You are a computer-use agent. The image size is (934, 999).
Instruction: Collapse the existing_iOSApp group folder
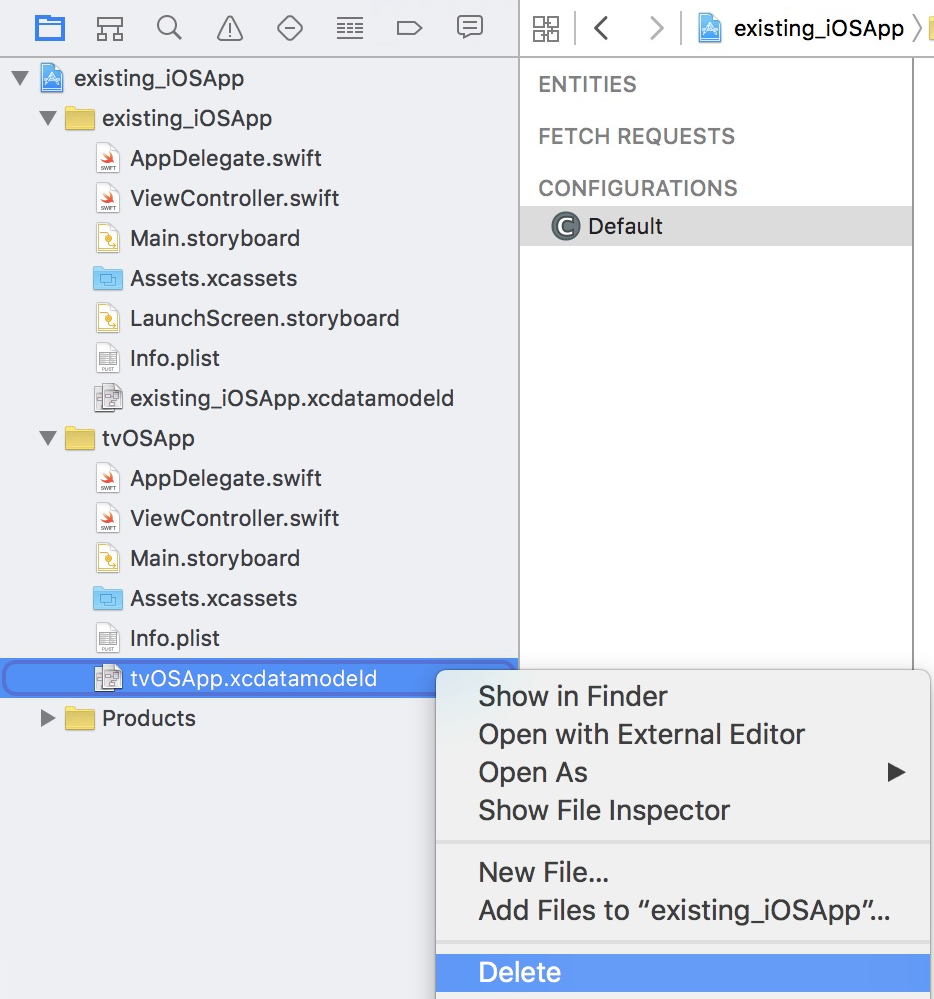48,119
